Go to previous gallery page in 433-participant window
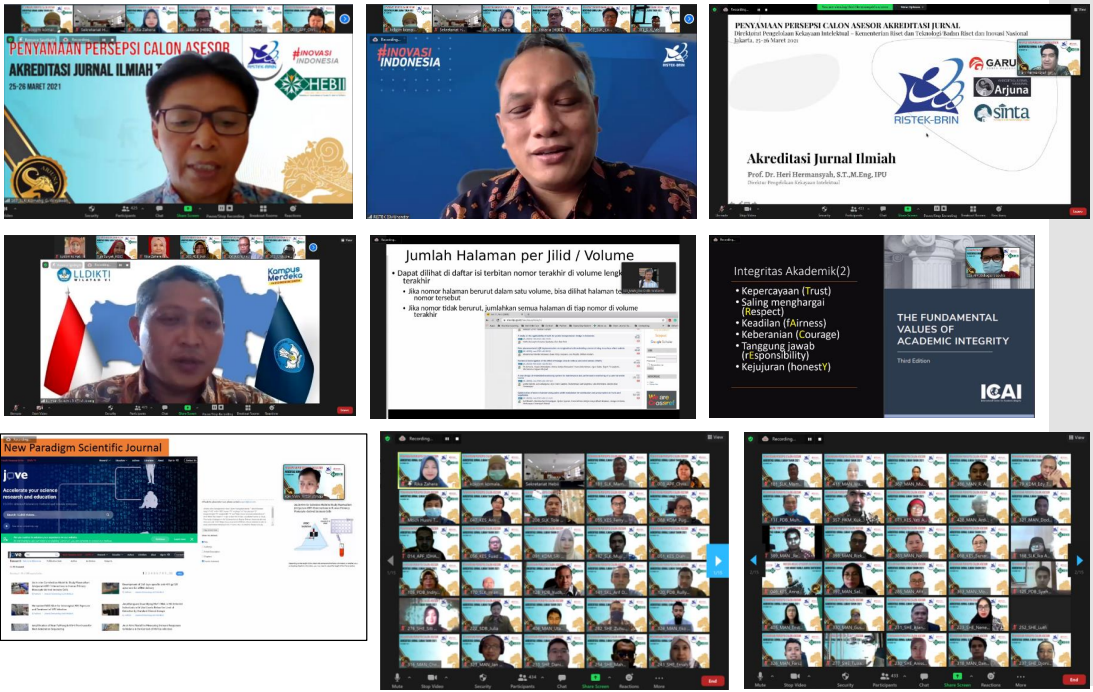Image resolution: width=1093 pixels, height=692 pixels. point(754,560)
